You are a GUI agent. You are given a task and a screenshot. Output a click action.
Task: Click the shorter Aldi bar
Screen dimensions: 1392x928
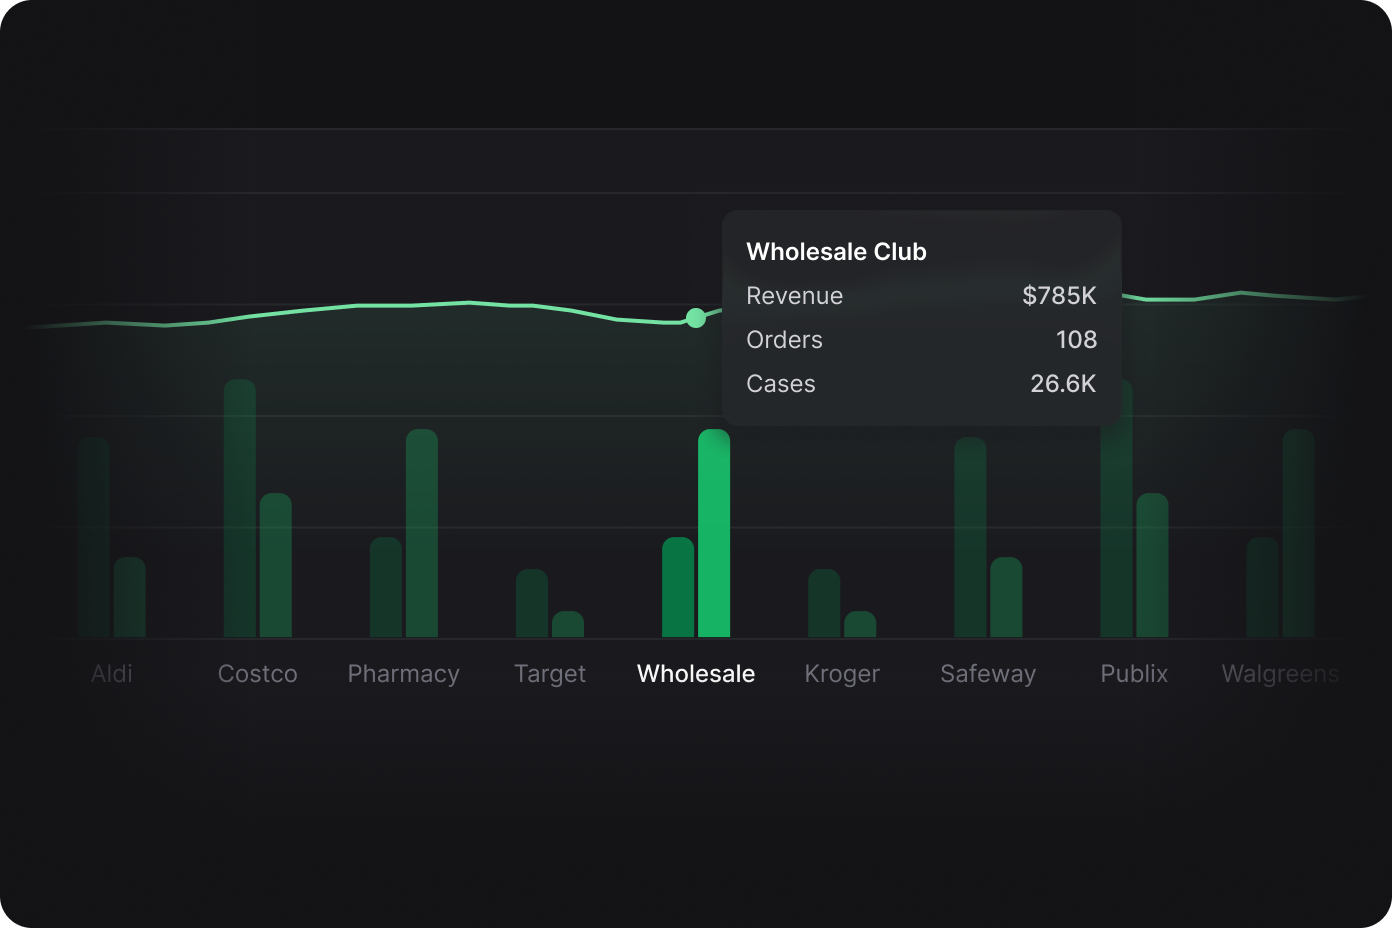tap(130, 597)
